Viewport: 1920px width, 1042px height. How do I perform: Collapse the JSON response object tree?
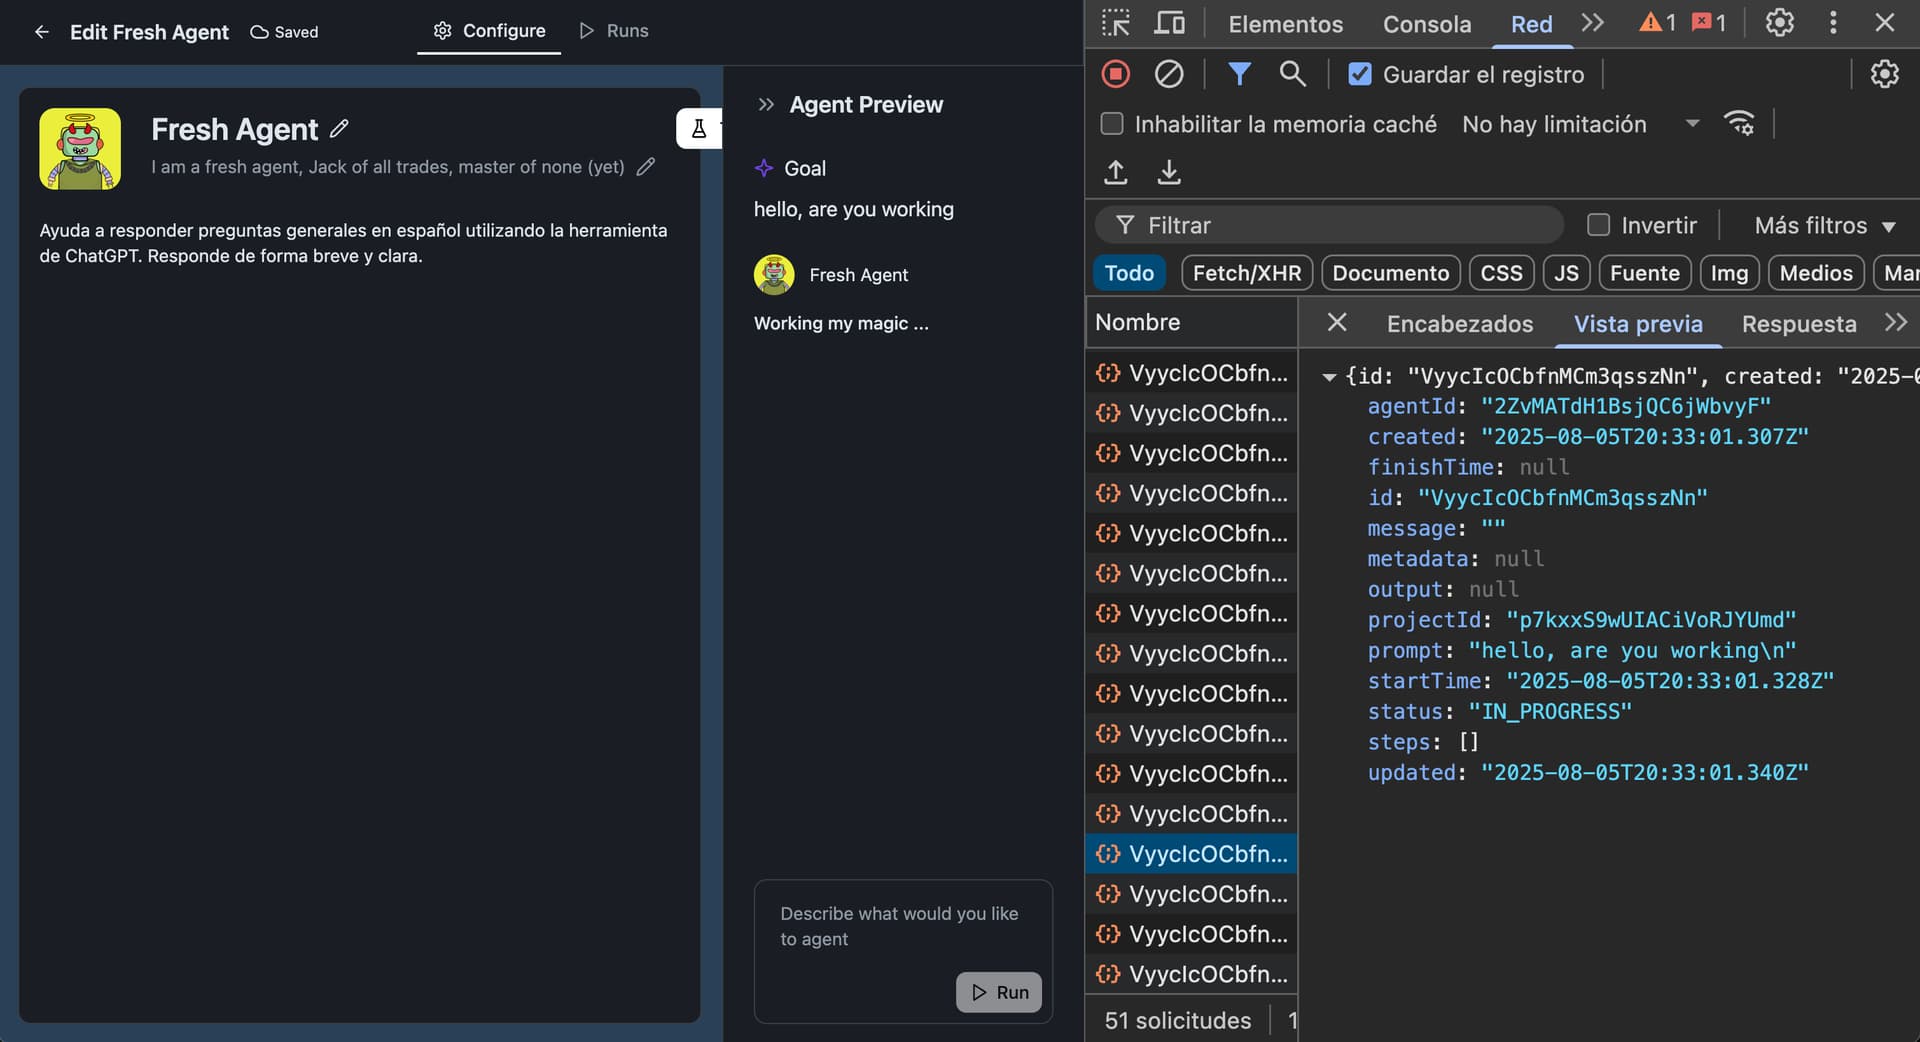point(1329,377)
